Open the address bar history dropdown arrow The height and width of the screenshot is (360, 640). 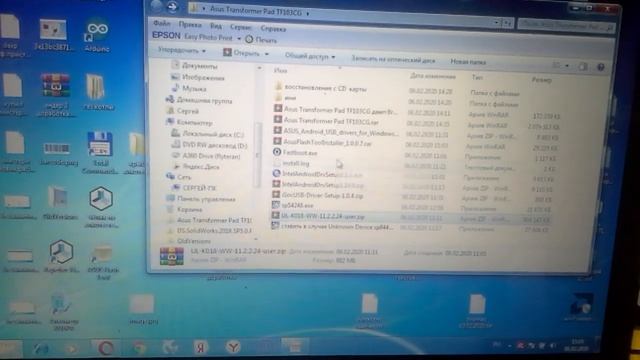coord(496,22)
